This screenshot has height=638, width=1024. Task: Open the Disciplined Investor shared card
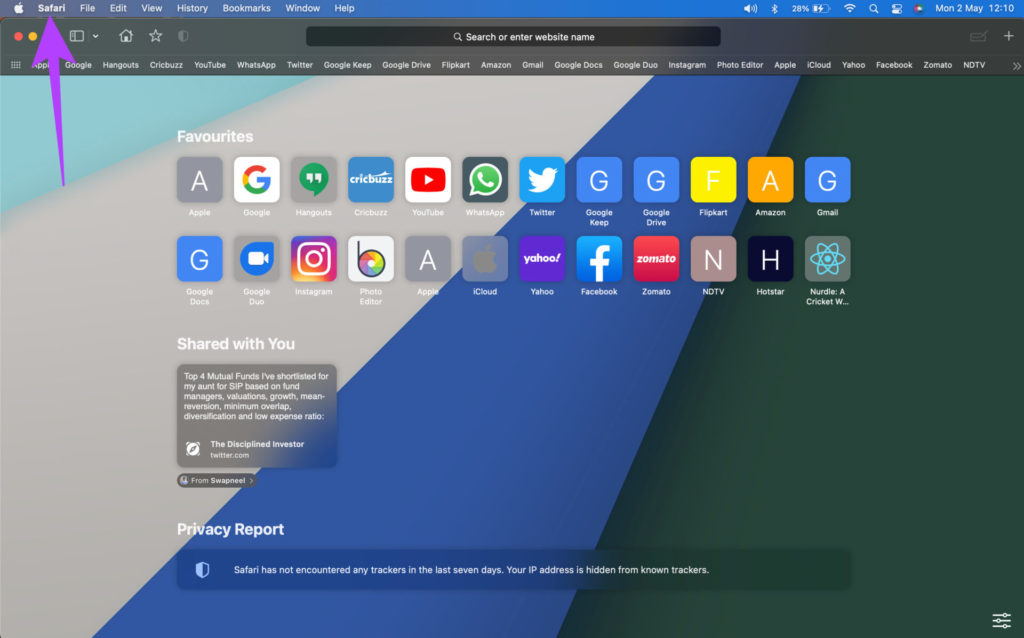[257, 415]
